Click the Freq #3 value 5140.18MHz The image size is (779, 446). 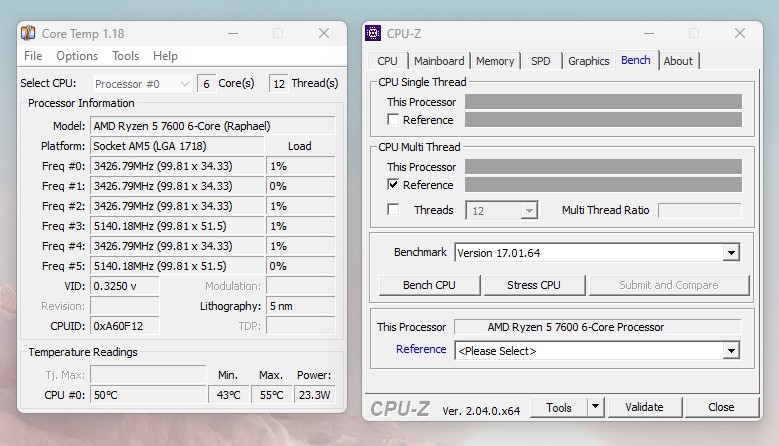click(177, 226)
